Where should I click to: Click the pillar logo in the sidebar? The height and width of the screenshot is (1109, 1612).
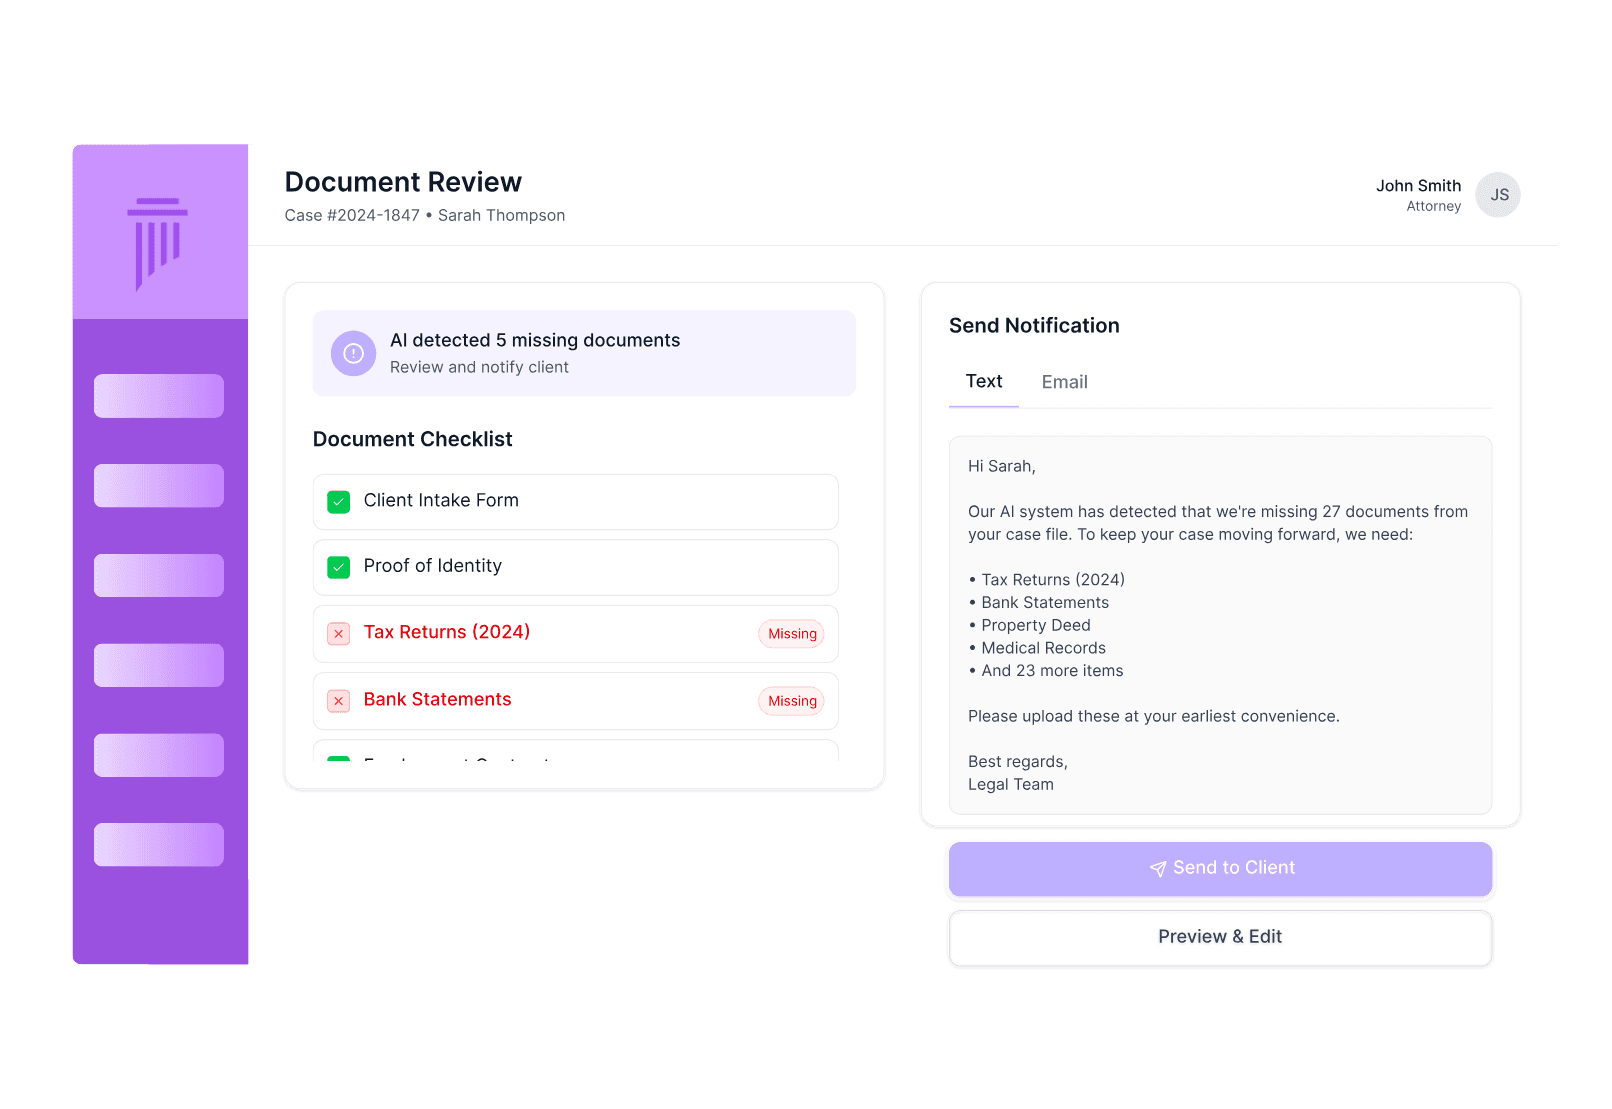click(158, 244)
